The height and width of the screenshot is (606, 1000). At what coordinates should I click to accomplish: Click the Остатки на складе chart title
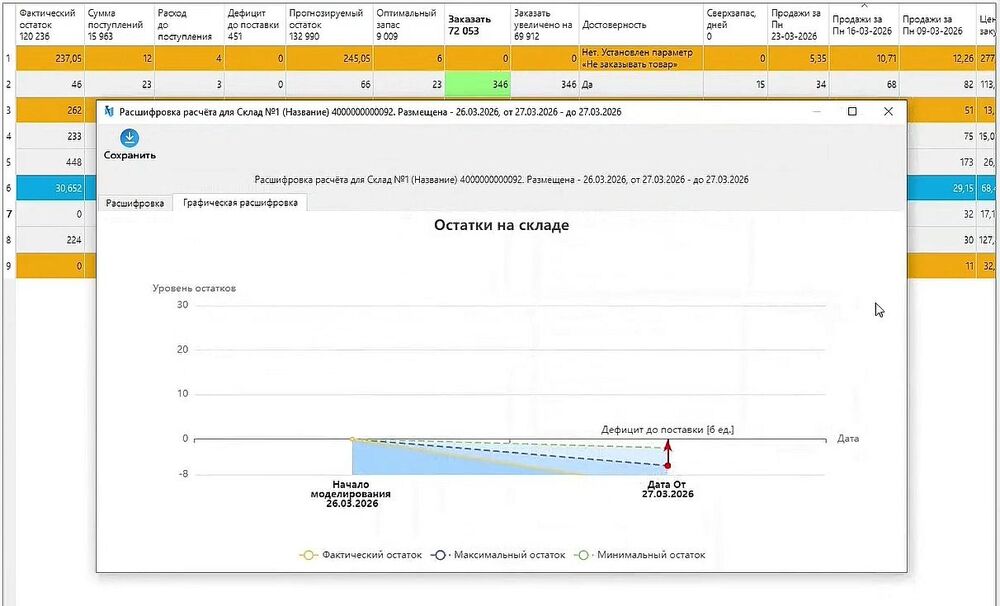[501, 225]
